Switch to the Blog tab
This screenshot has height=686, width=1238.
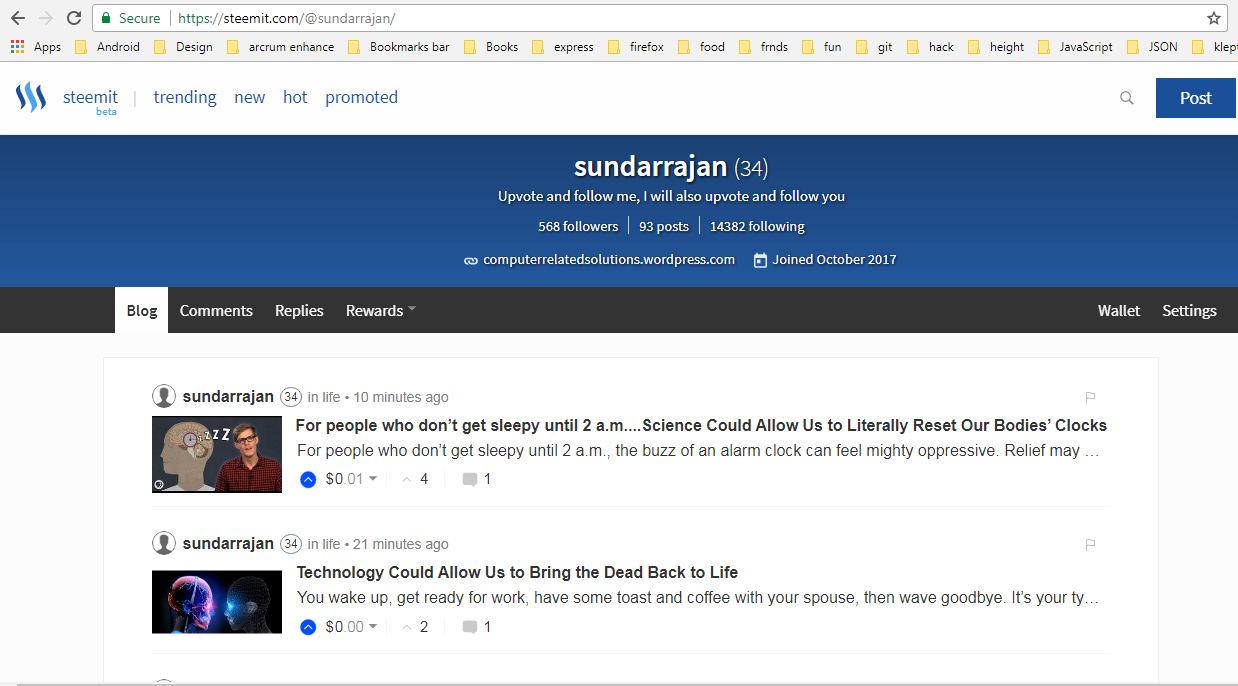tap(142, 311)
